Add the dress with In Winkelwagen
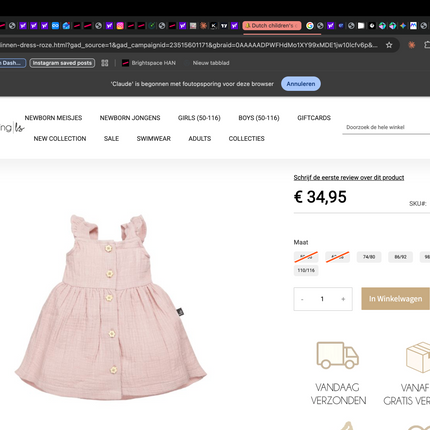Viewport: 430px width, 430px height. coord(396,299)
